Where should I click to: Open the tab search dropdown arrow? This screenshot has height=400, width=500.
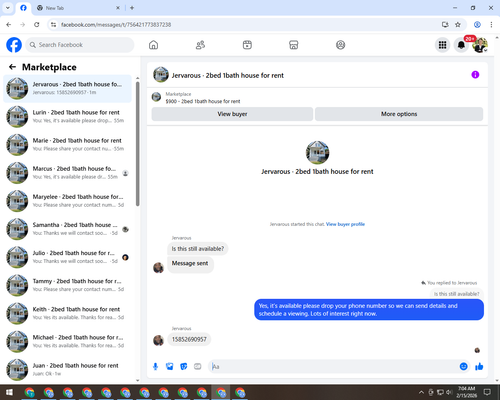tap(8, 8)
